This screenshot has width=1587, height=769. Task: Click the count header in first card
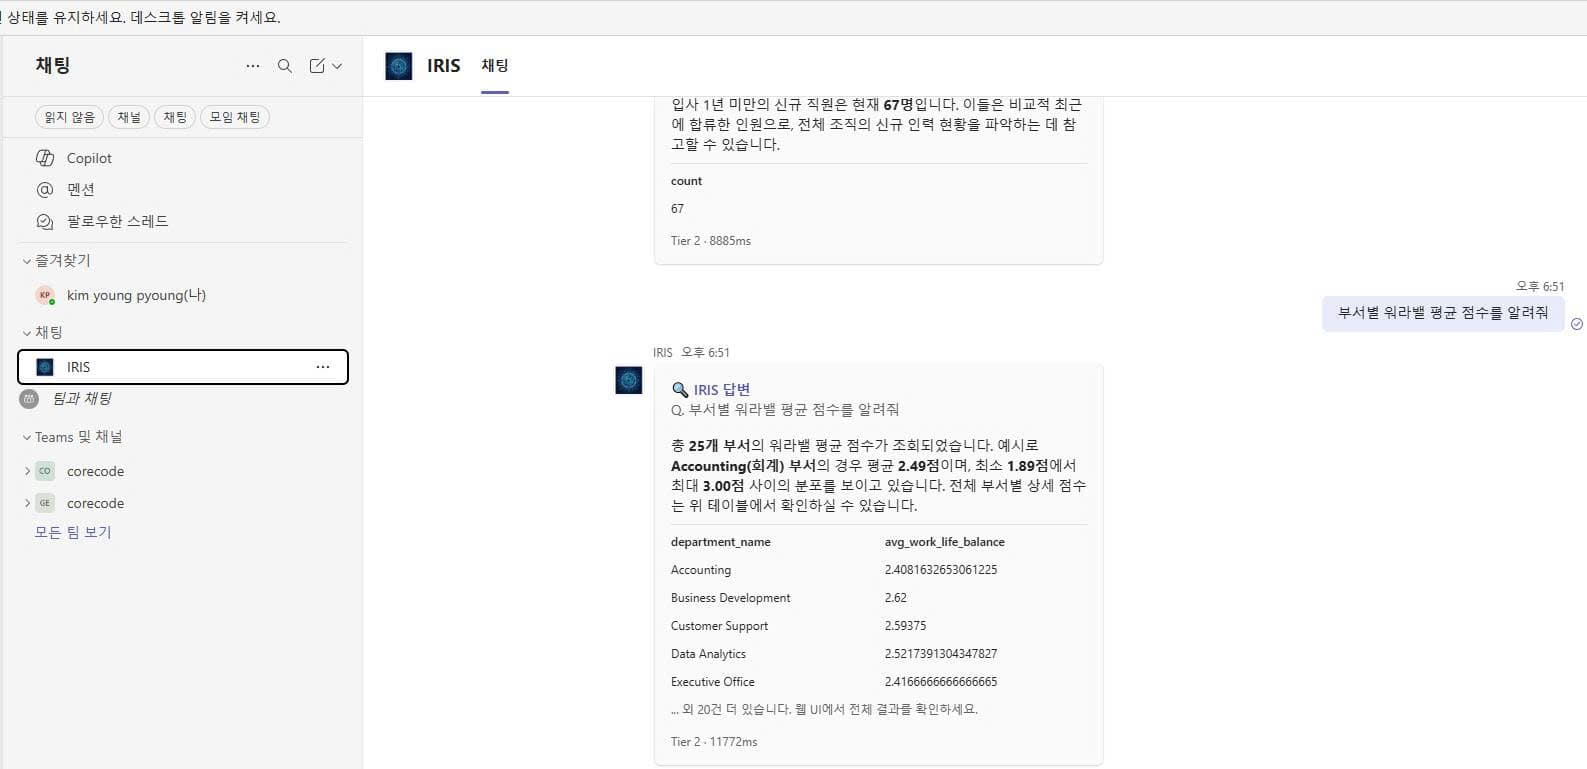687,181
